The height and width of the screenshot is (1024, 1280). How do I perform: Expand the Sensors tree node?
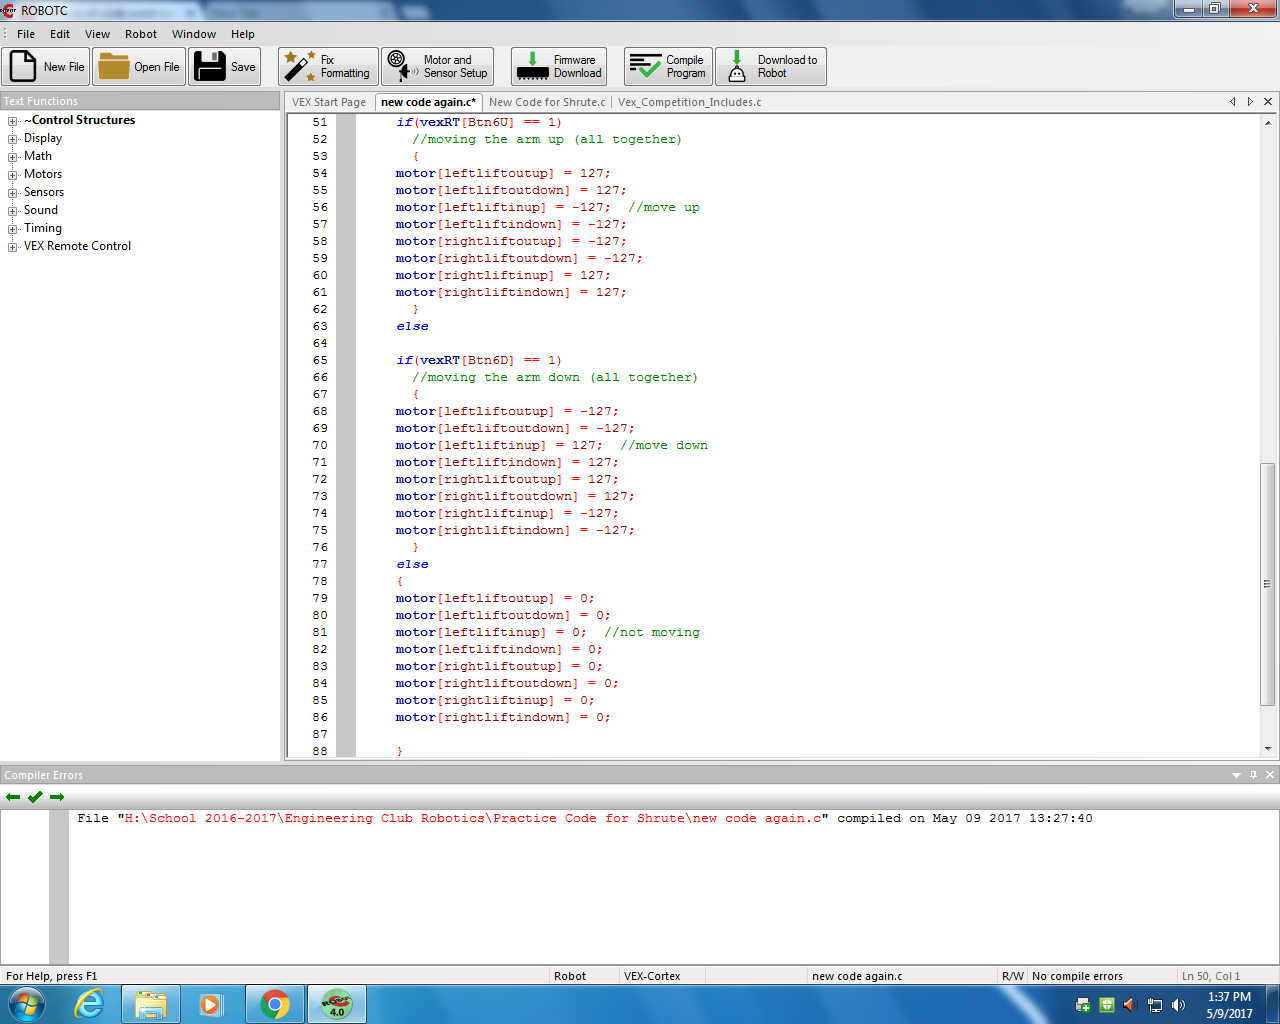(13, 193)
